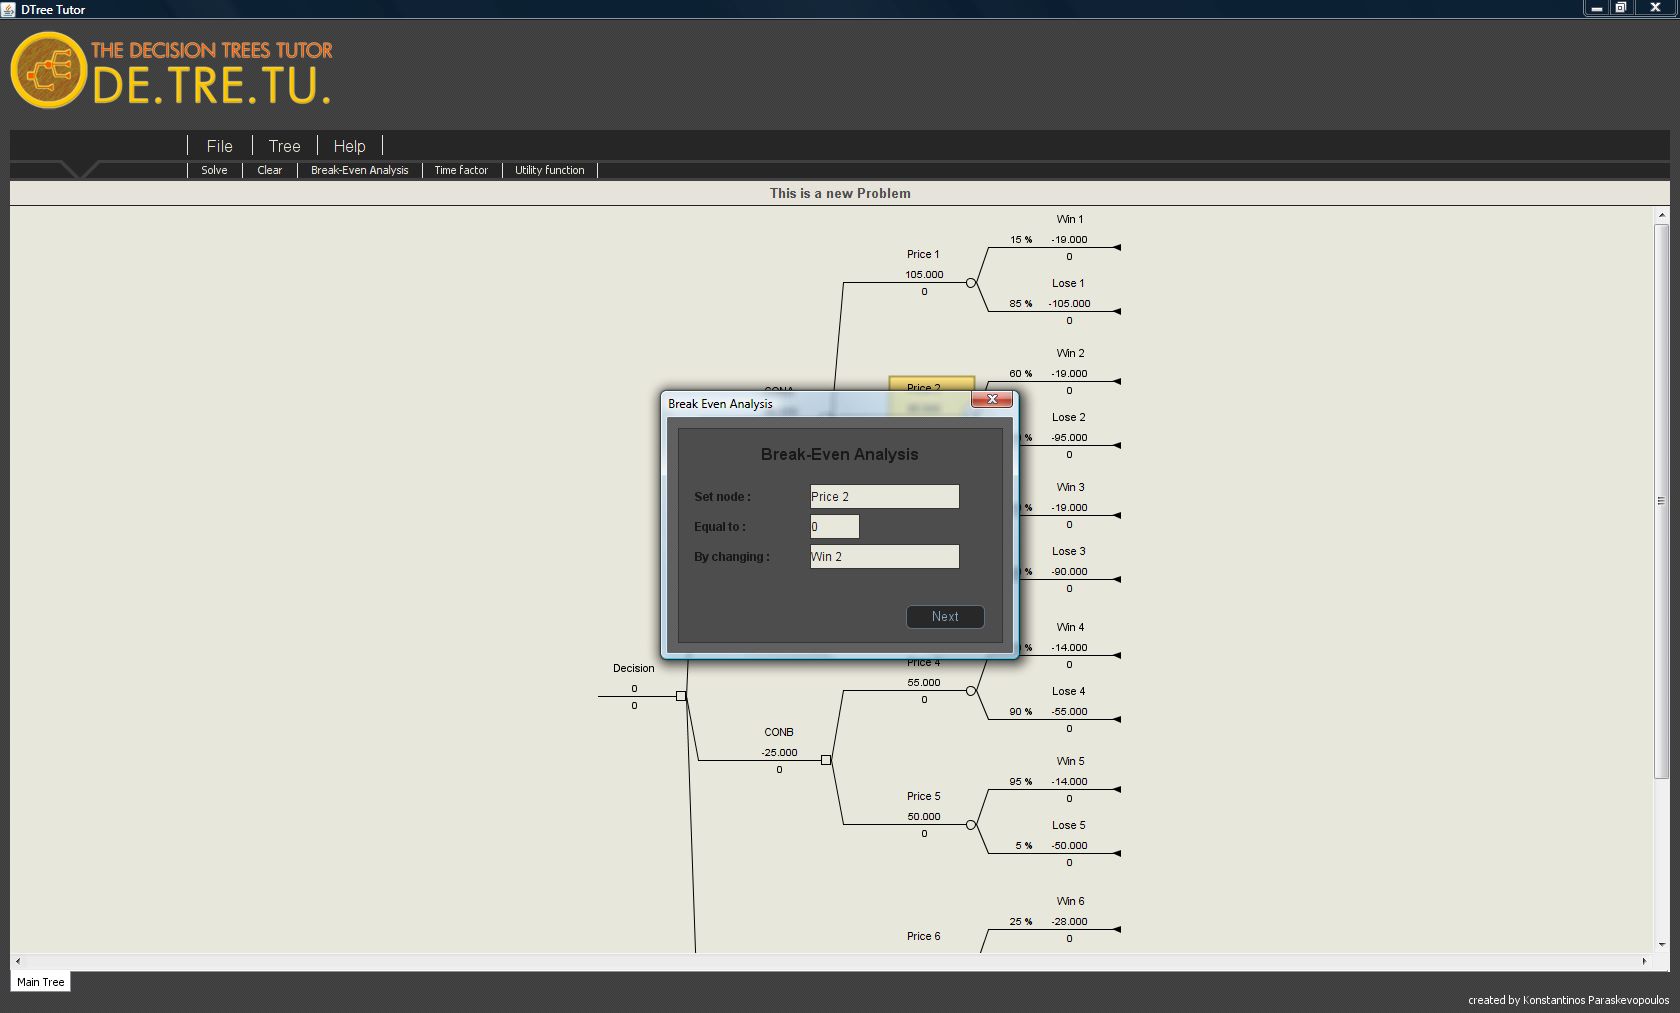Click the root Decision node square

[681, 696]
